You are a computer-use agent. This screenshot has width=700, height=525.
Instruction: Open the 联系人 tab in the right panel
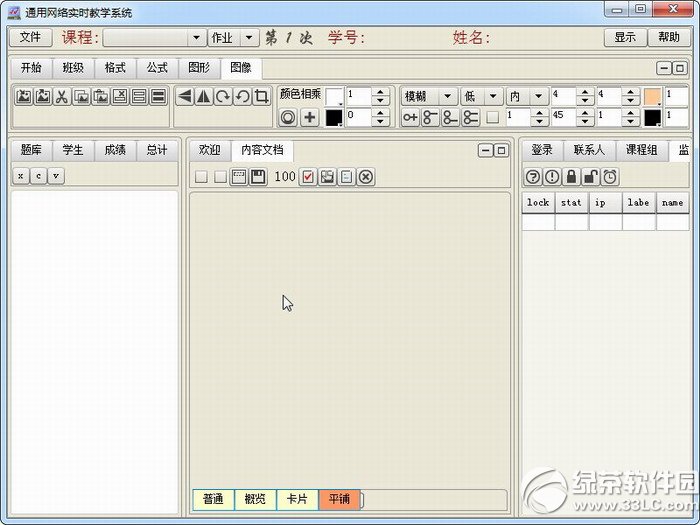click(x=589, y=150)
